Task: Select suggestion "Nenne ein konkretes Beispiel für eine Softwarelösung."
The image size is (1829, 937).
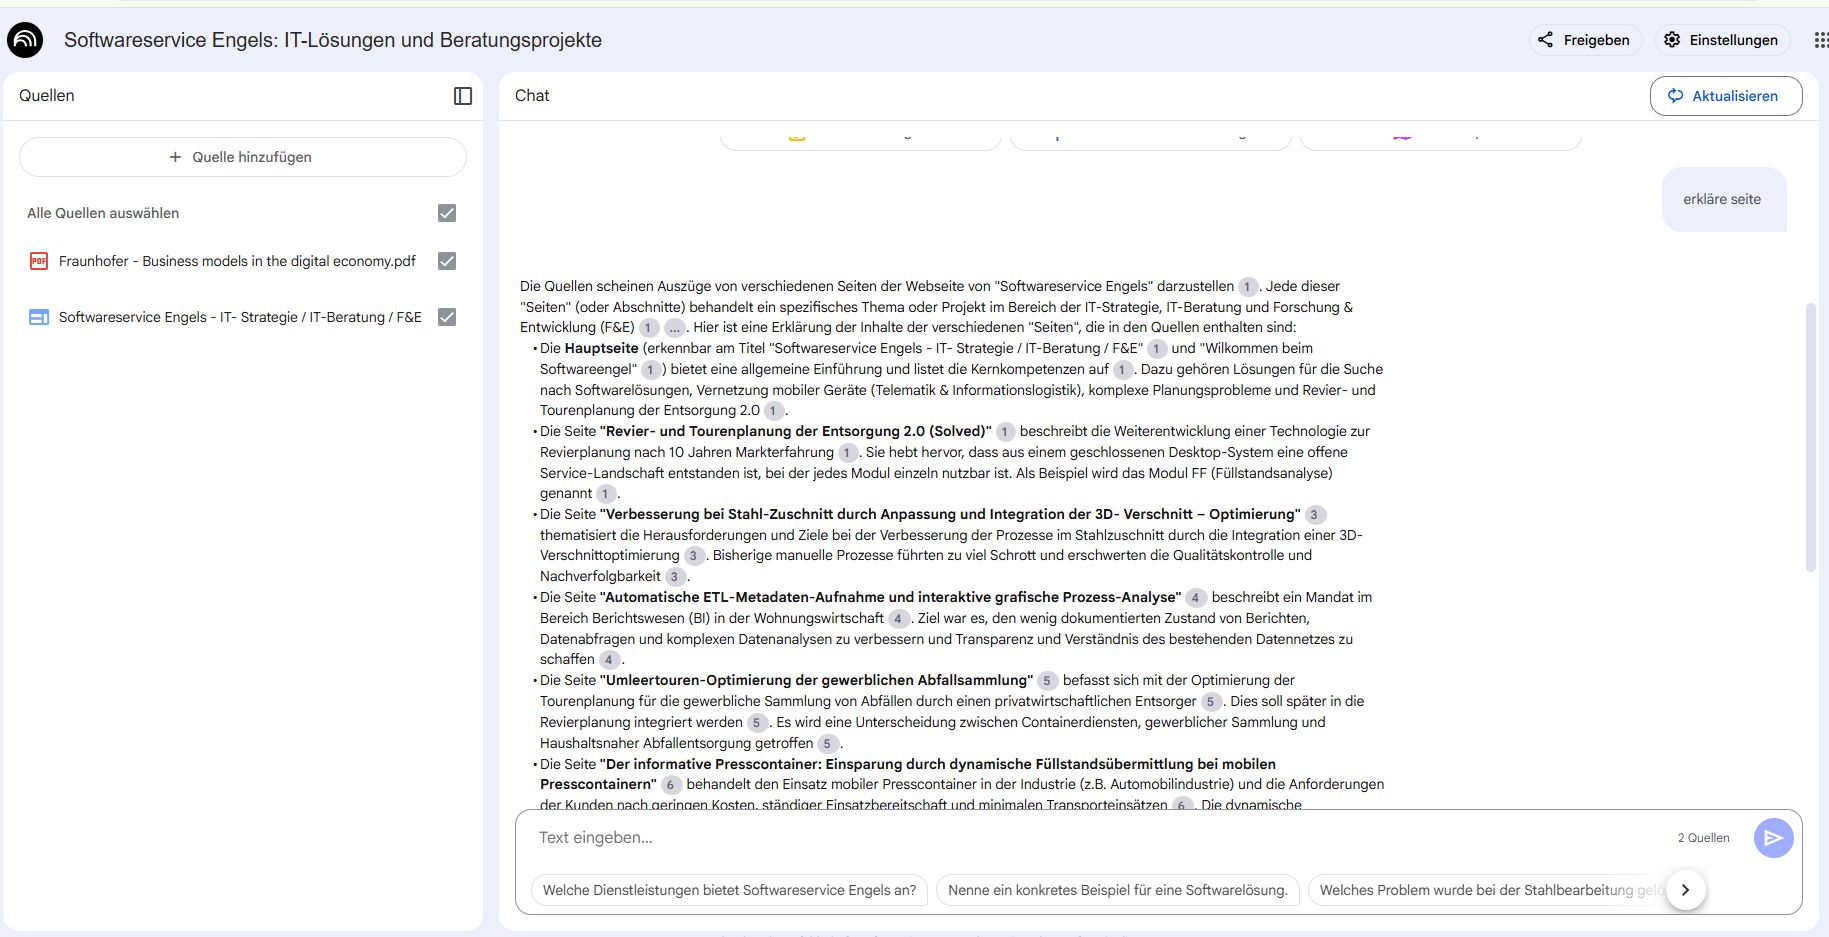Action: pos(1118,890)
